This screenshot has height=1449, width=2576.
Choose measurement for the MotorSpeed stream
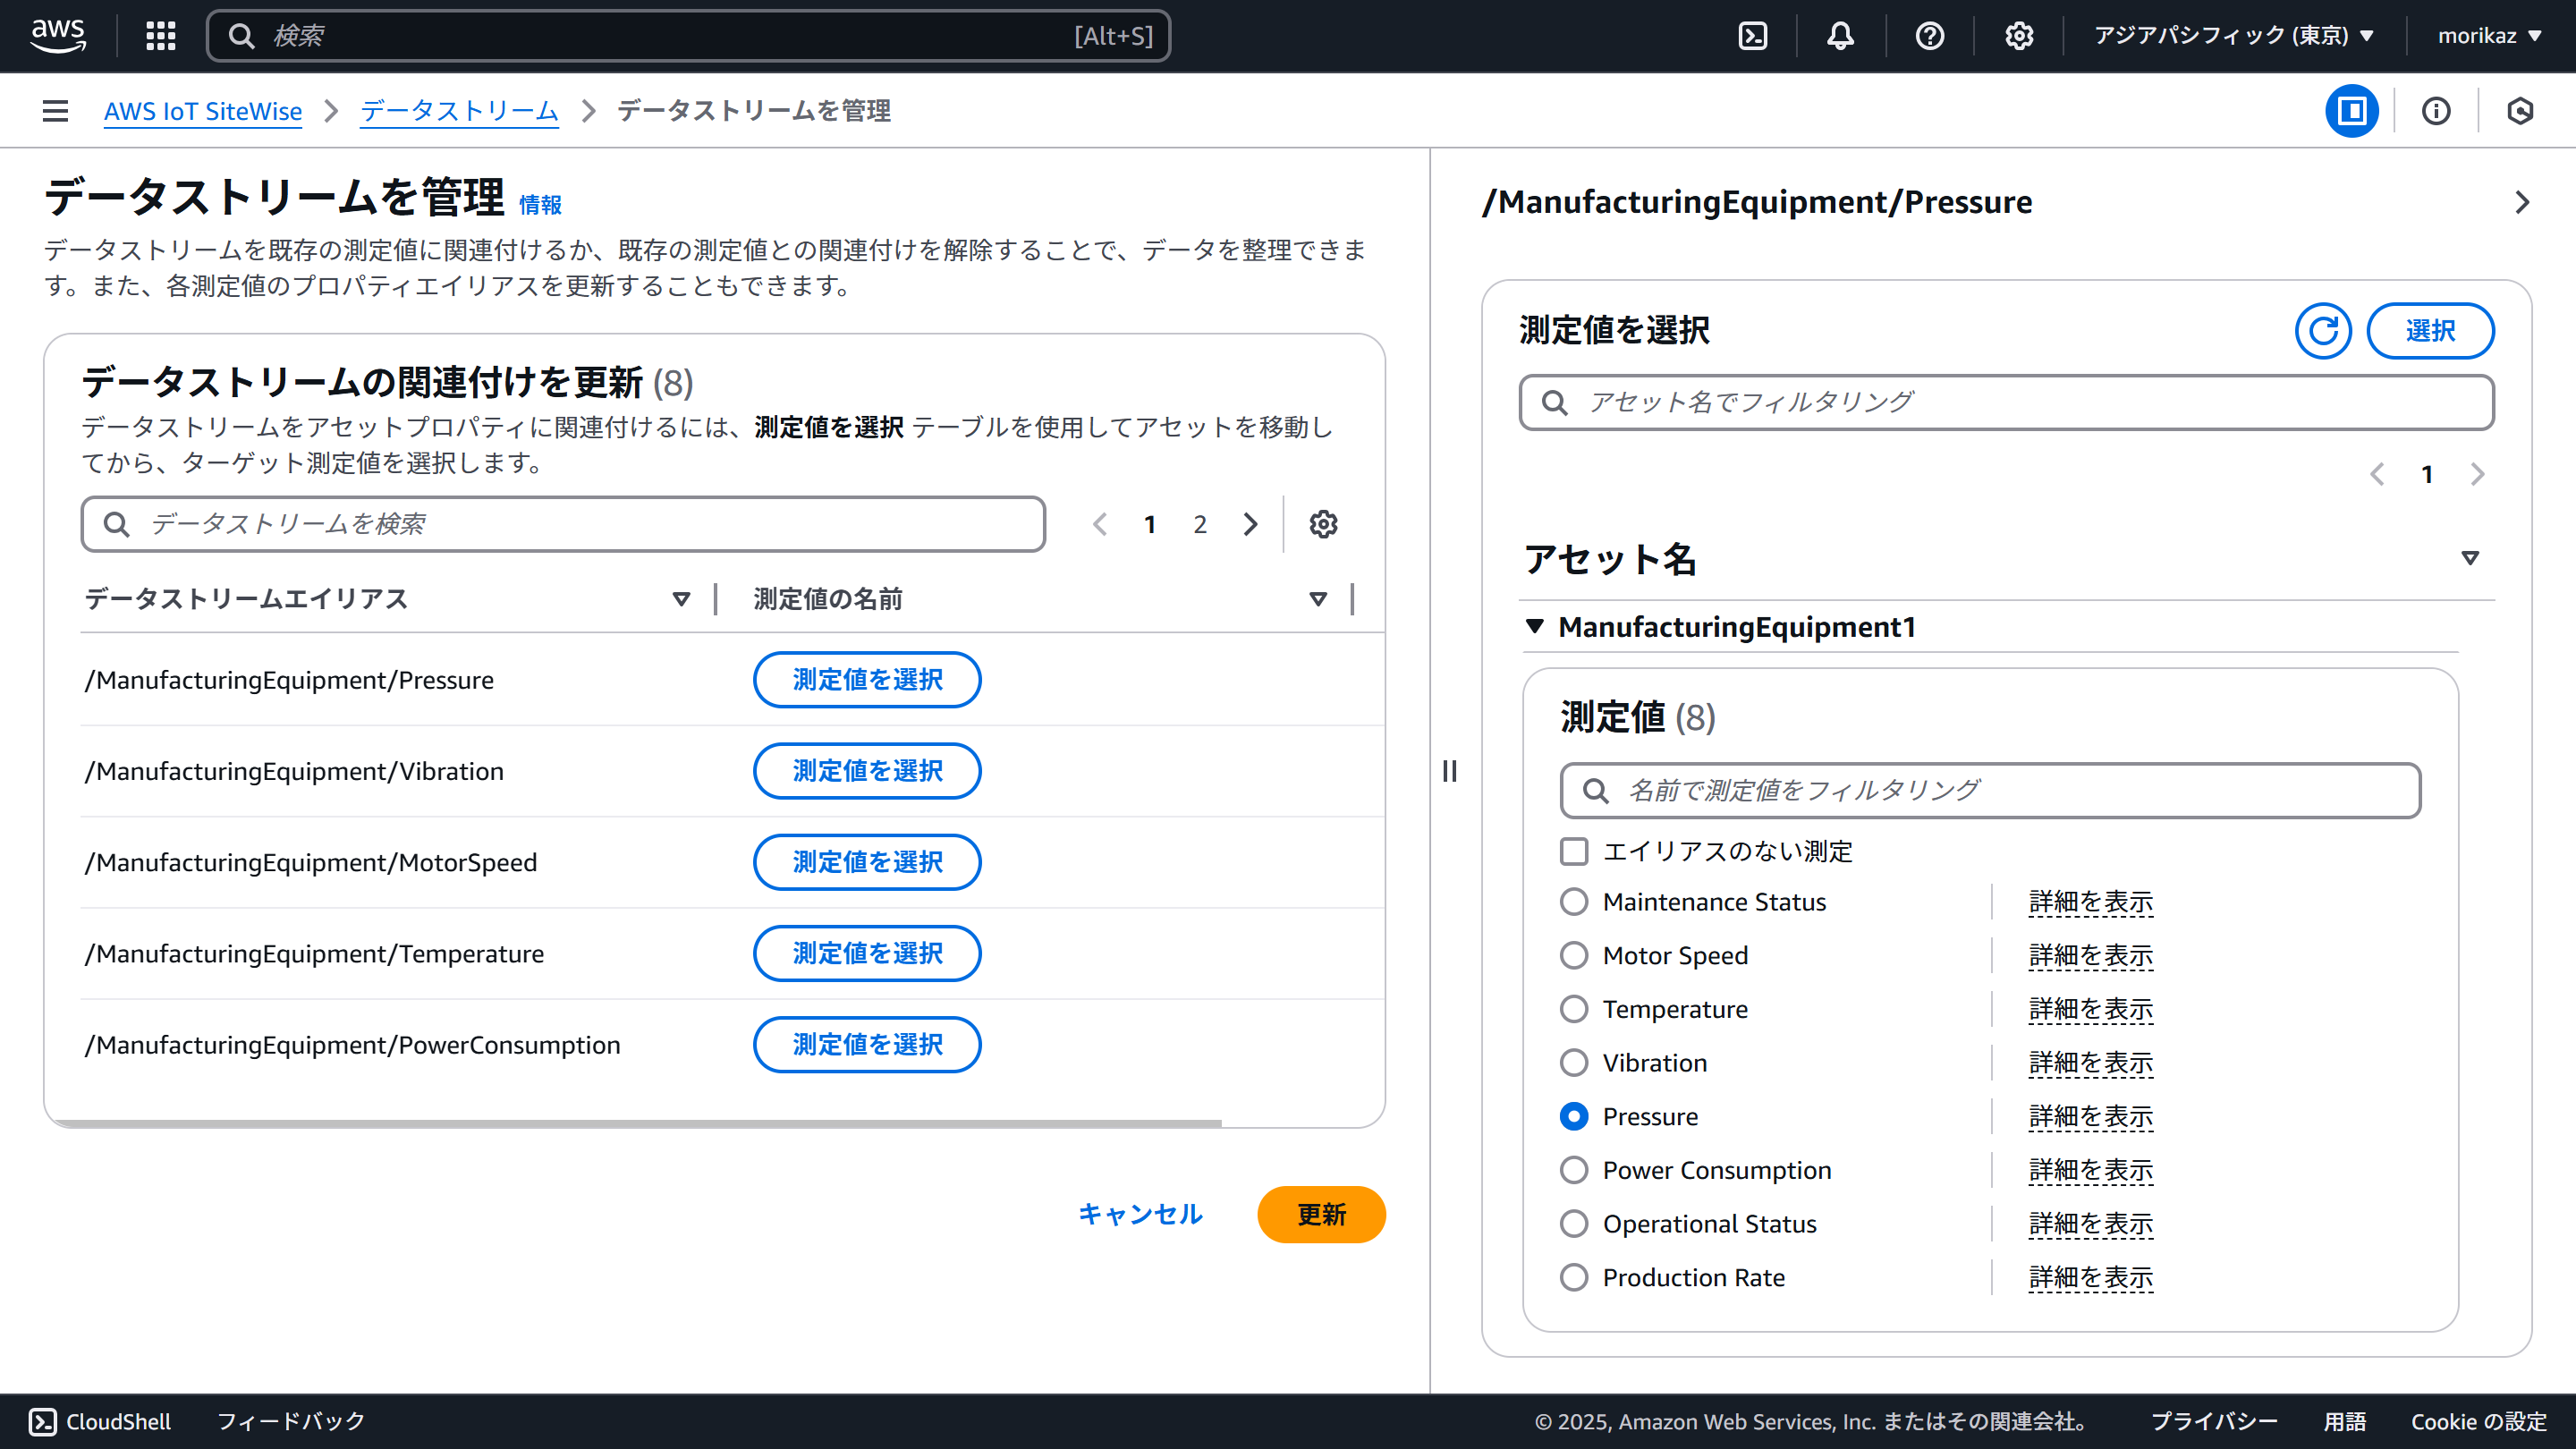coord(867,862)
